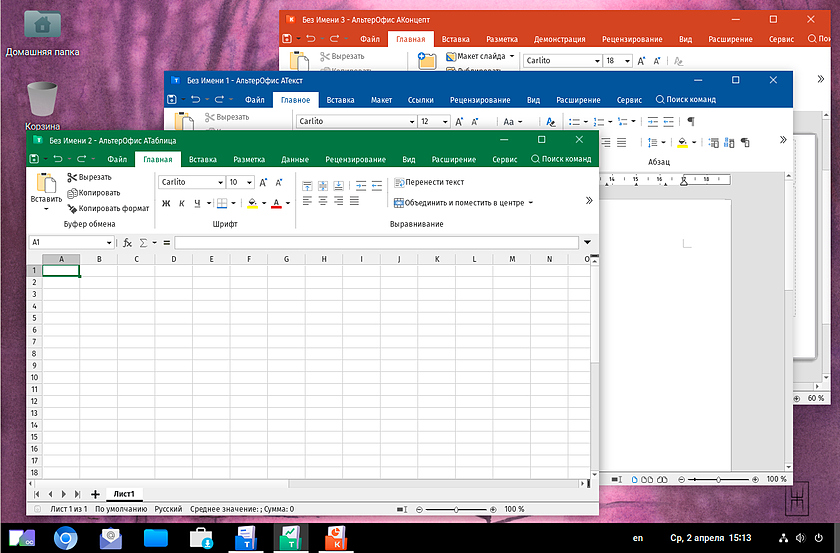Click the Wrap Text (Перенести текст) icon
This screenshot has width=840, height=553.
tap(399, 182)
